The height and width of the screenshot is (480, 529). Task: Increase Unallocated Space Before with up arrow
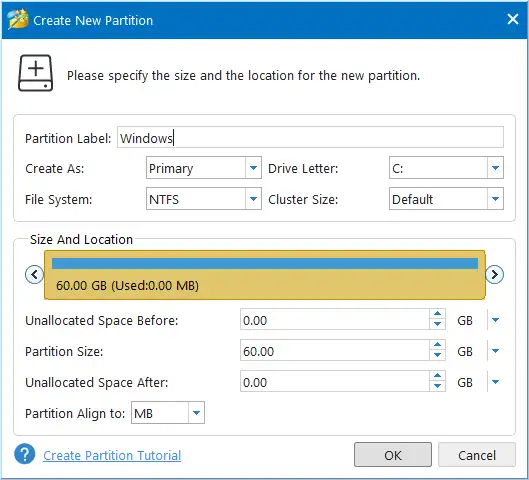pyautogui.click(x=437, y=314)
